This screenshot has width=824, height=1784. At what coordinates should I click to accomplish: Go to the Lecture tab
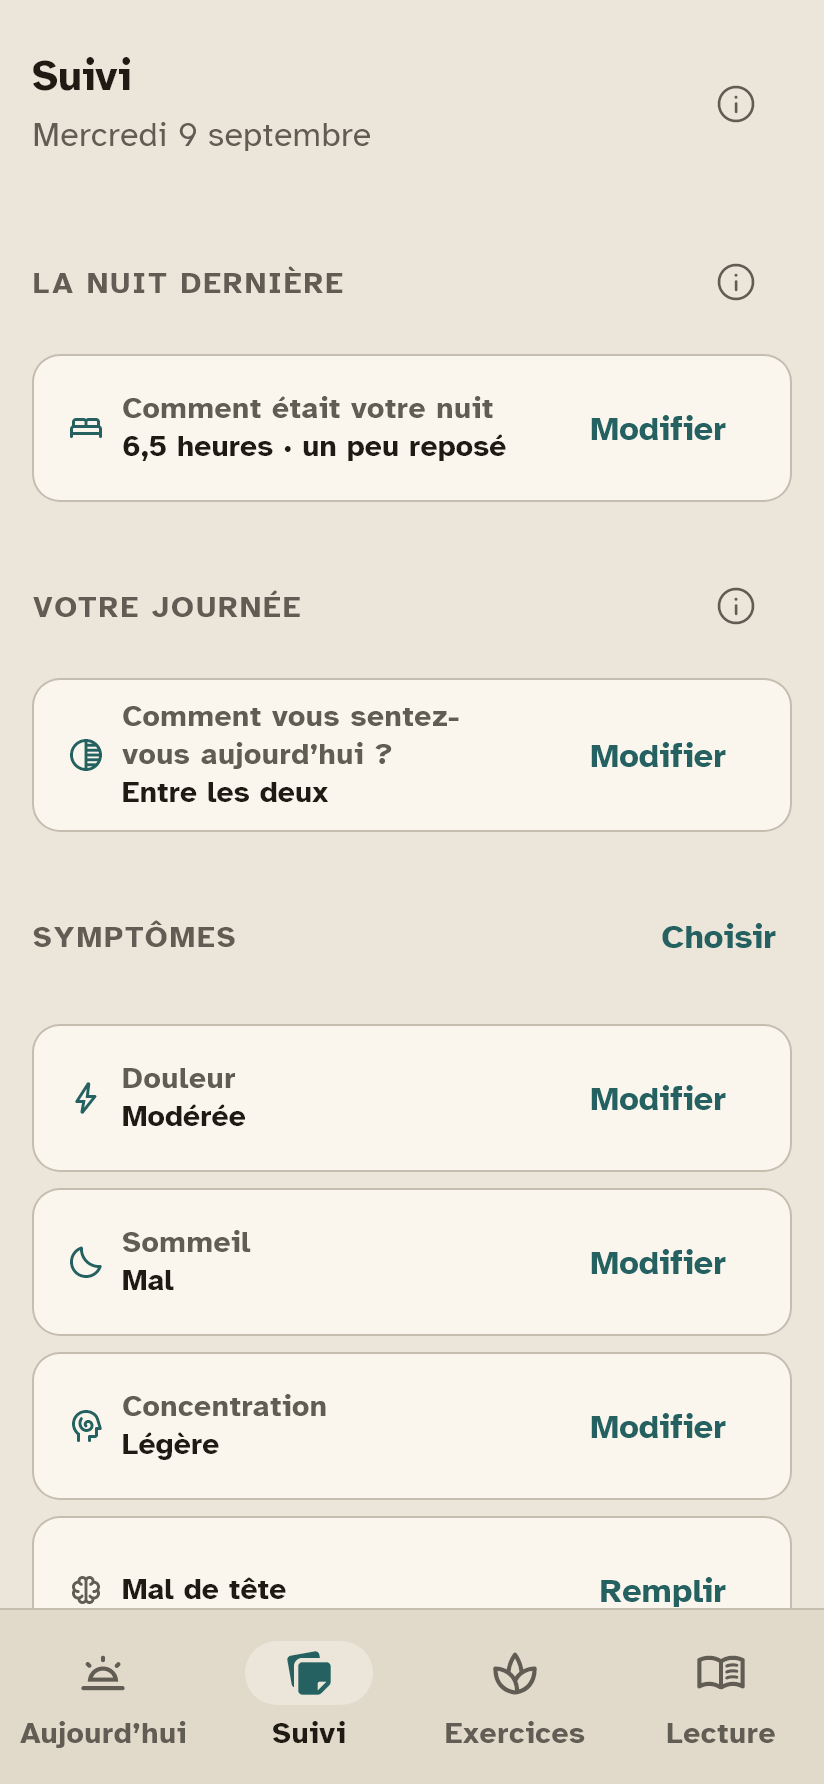point(721,1698)
